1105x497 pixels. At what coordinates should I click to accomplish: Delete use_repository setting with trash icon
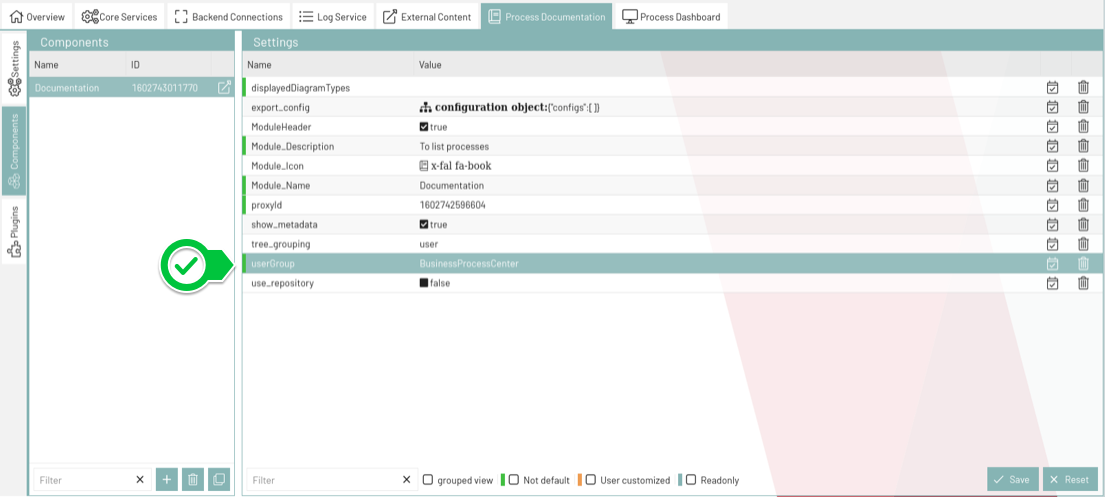1083,283
